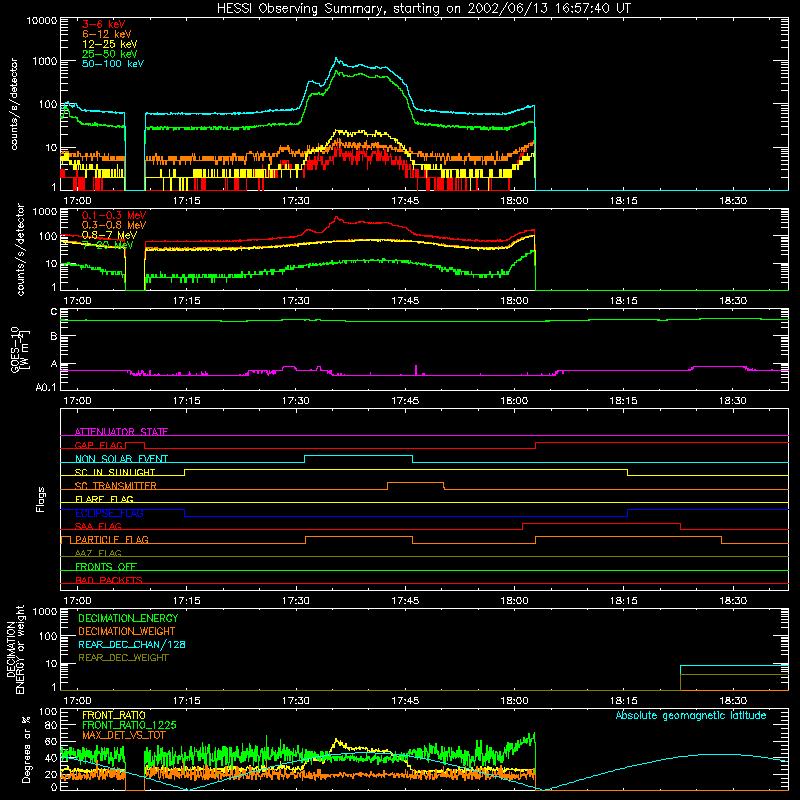The width and height of the screenshot is (800, 800).
Task: Select the 3-6 keV legend label
Action: (104, 24)
